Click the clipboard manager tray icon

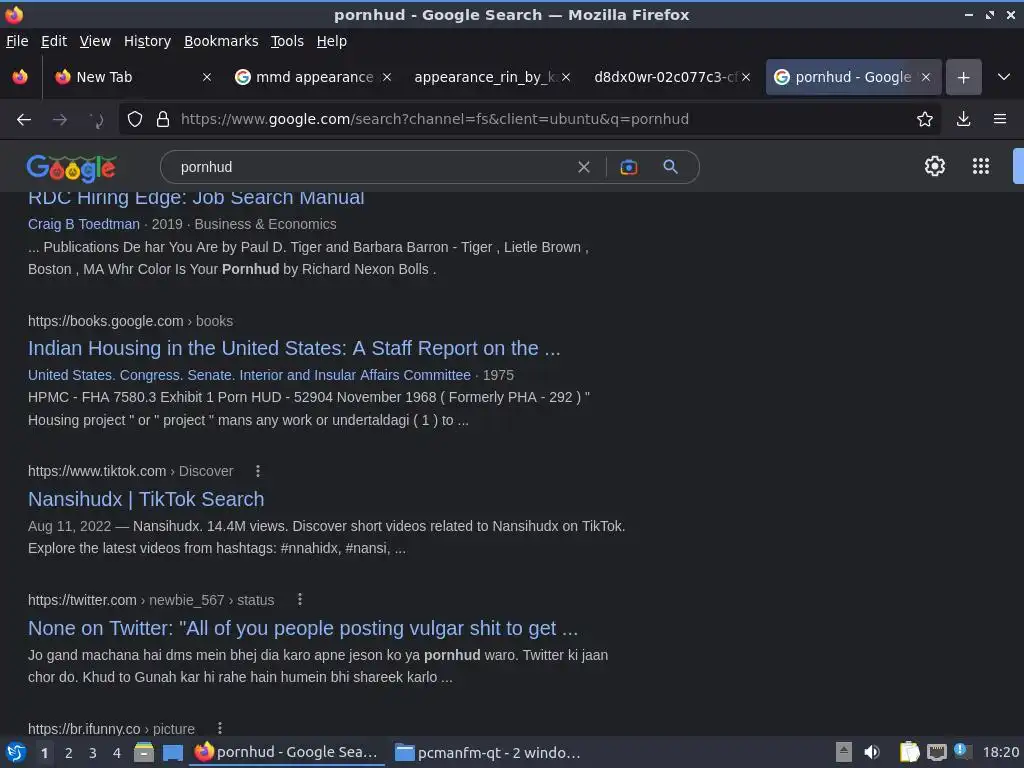point(909,752)
